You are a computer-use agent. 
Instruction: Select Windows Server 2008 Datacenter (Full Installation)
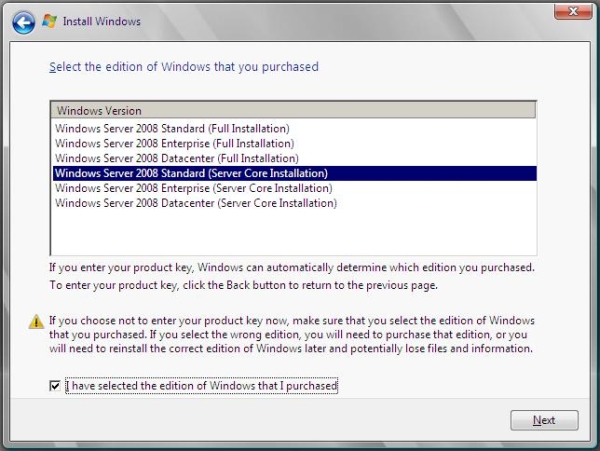pos(294,158)
